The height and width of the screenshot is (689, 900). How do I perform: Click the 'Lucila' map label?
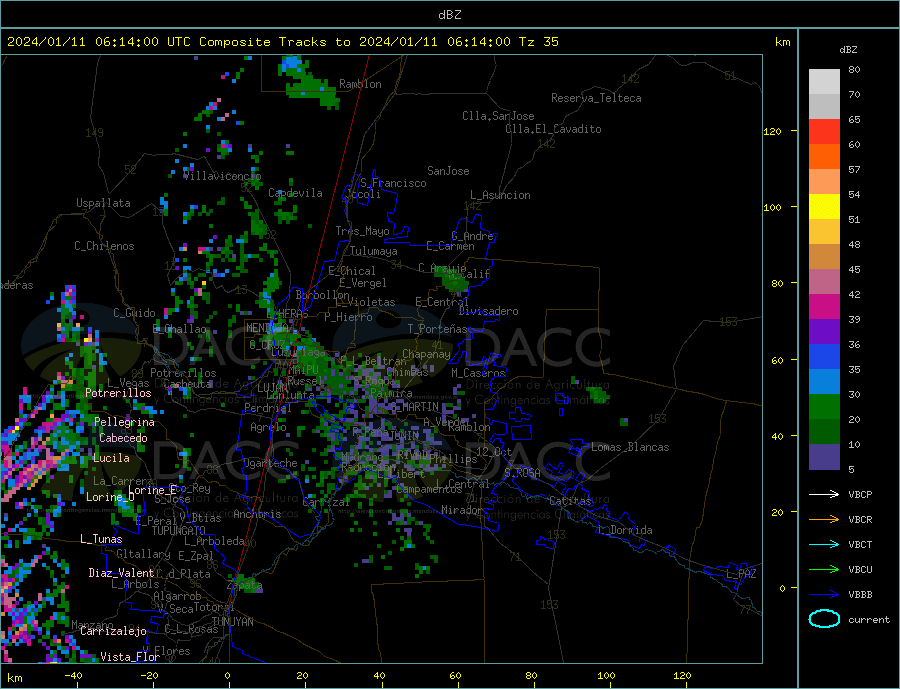[111, 458]
